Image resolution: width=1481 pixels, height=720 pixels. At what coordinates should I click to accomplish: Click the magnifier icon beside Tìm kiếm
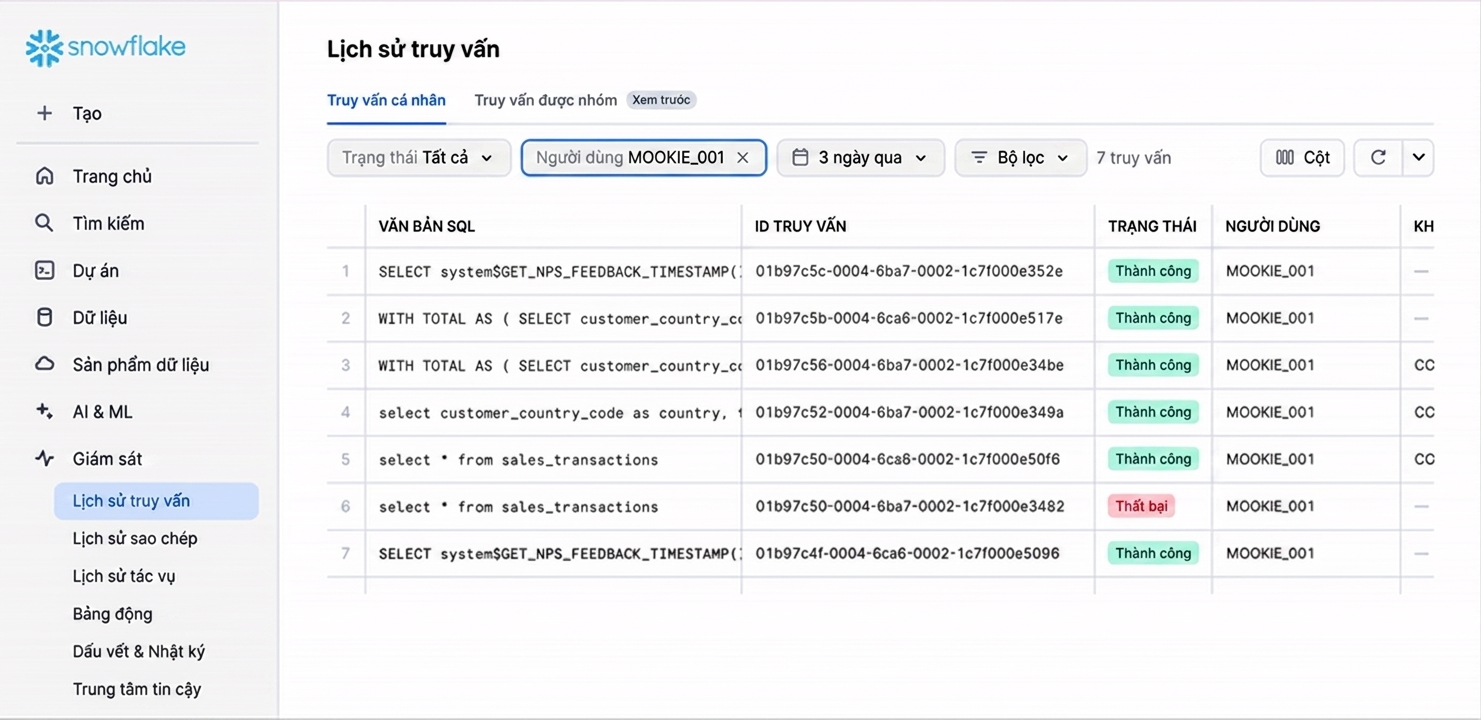pos(44,223)
